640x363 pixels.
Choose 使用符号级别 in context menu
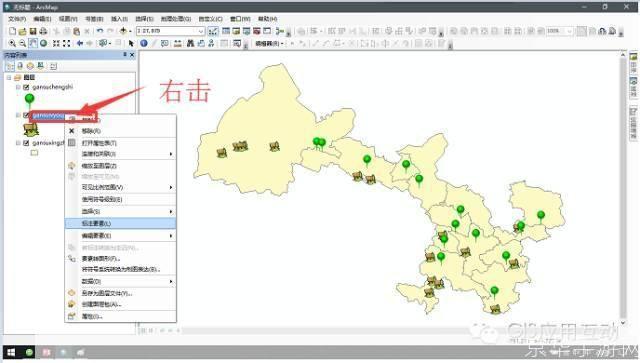pos(120,199)
